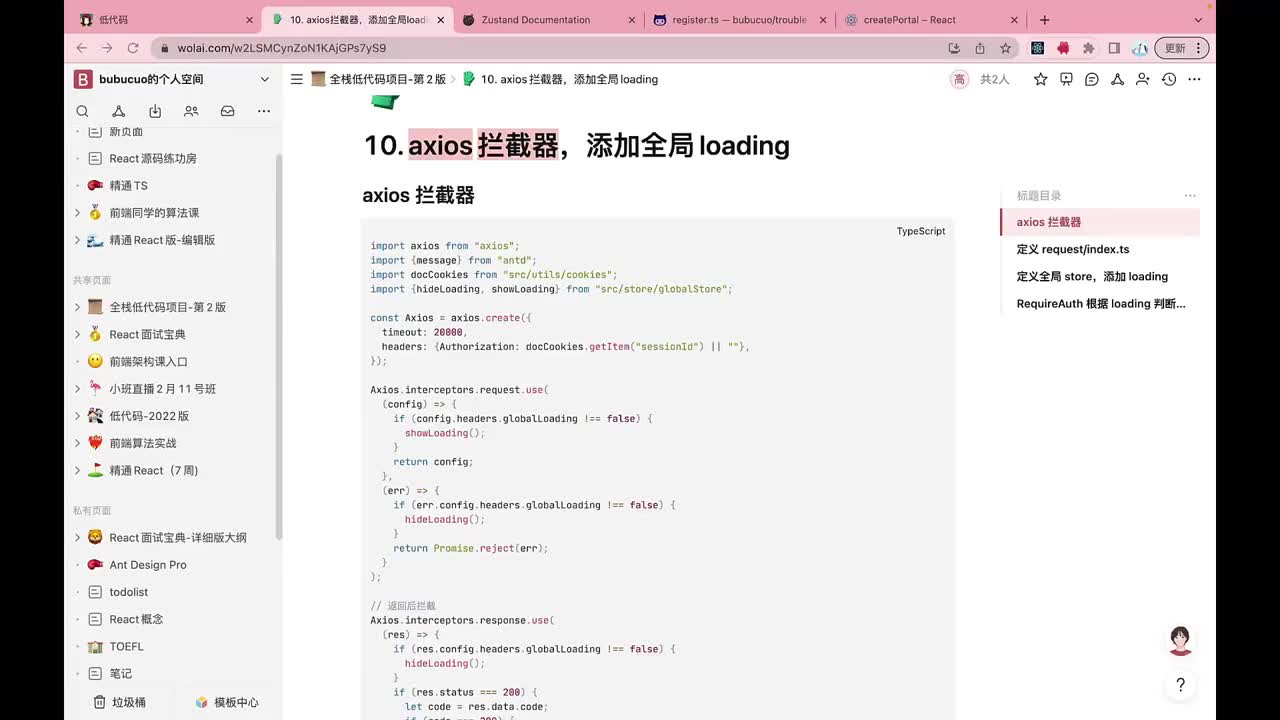Toggle the browser side panel icon

(1114, 48)
